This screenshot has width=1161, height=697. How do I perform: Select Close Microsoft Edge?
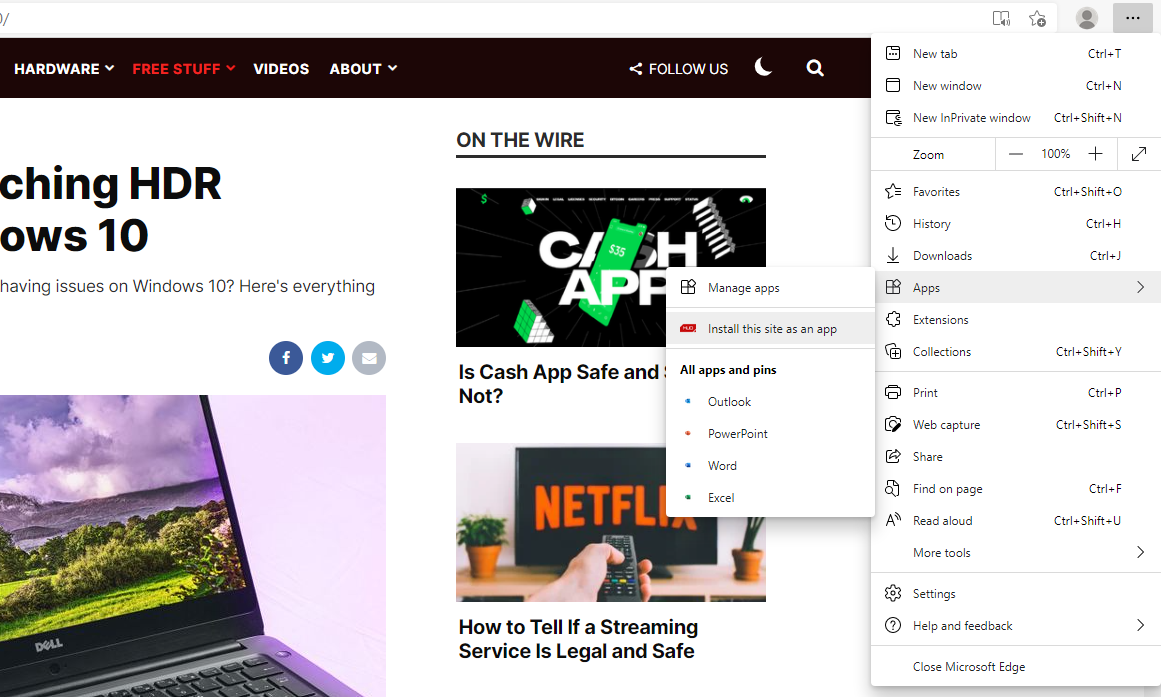pos(1016,667)
